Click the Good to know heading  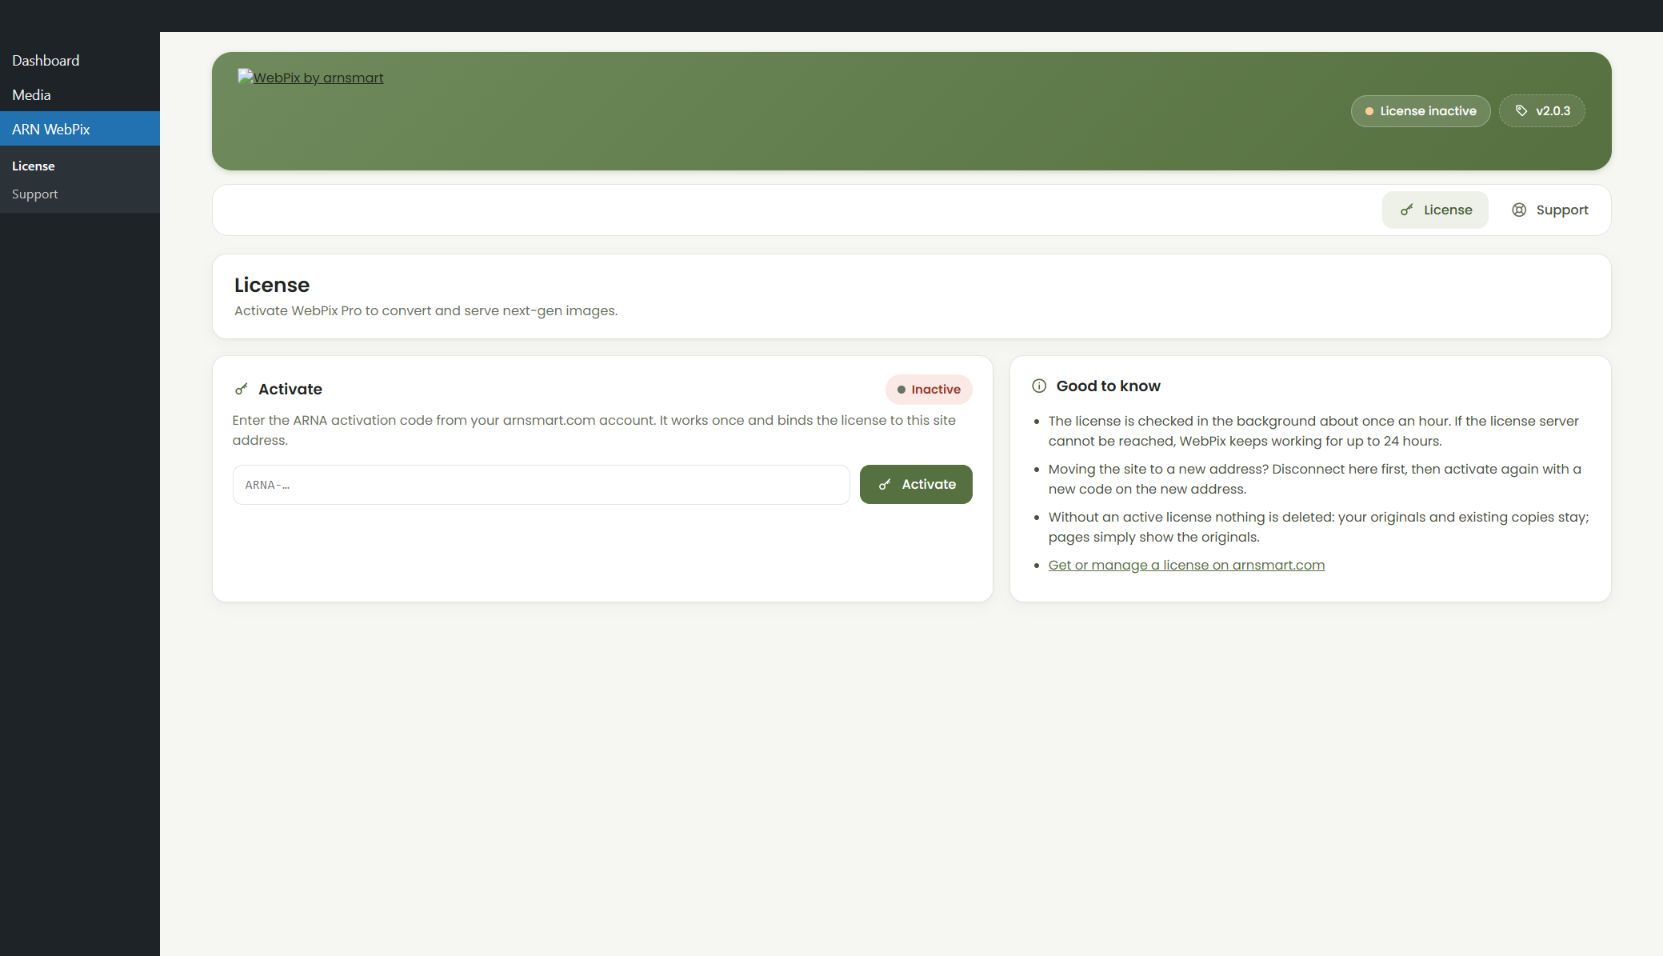click(1108, 386)
